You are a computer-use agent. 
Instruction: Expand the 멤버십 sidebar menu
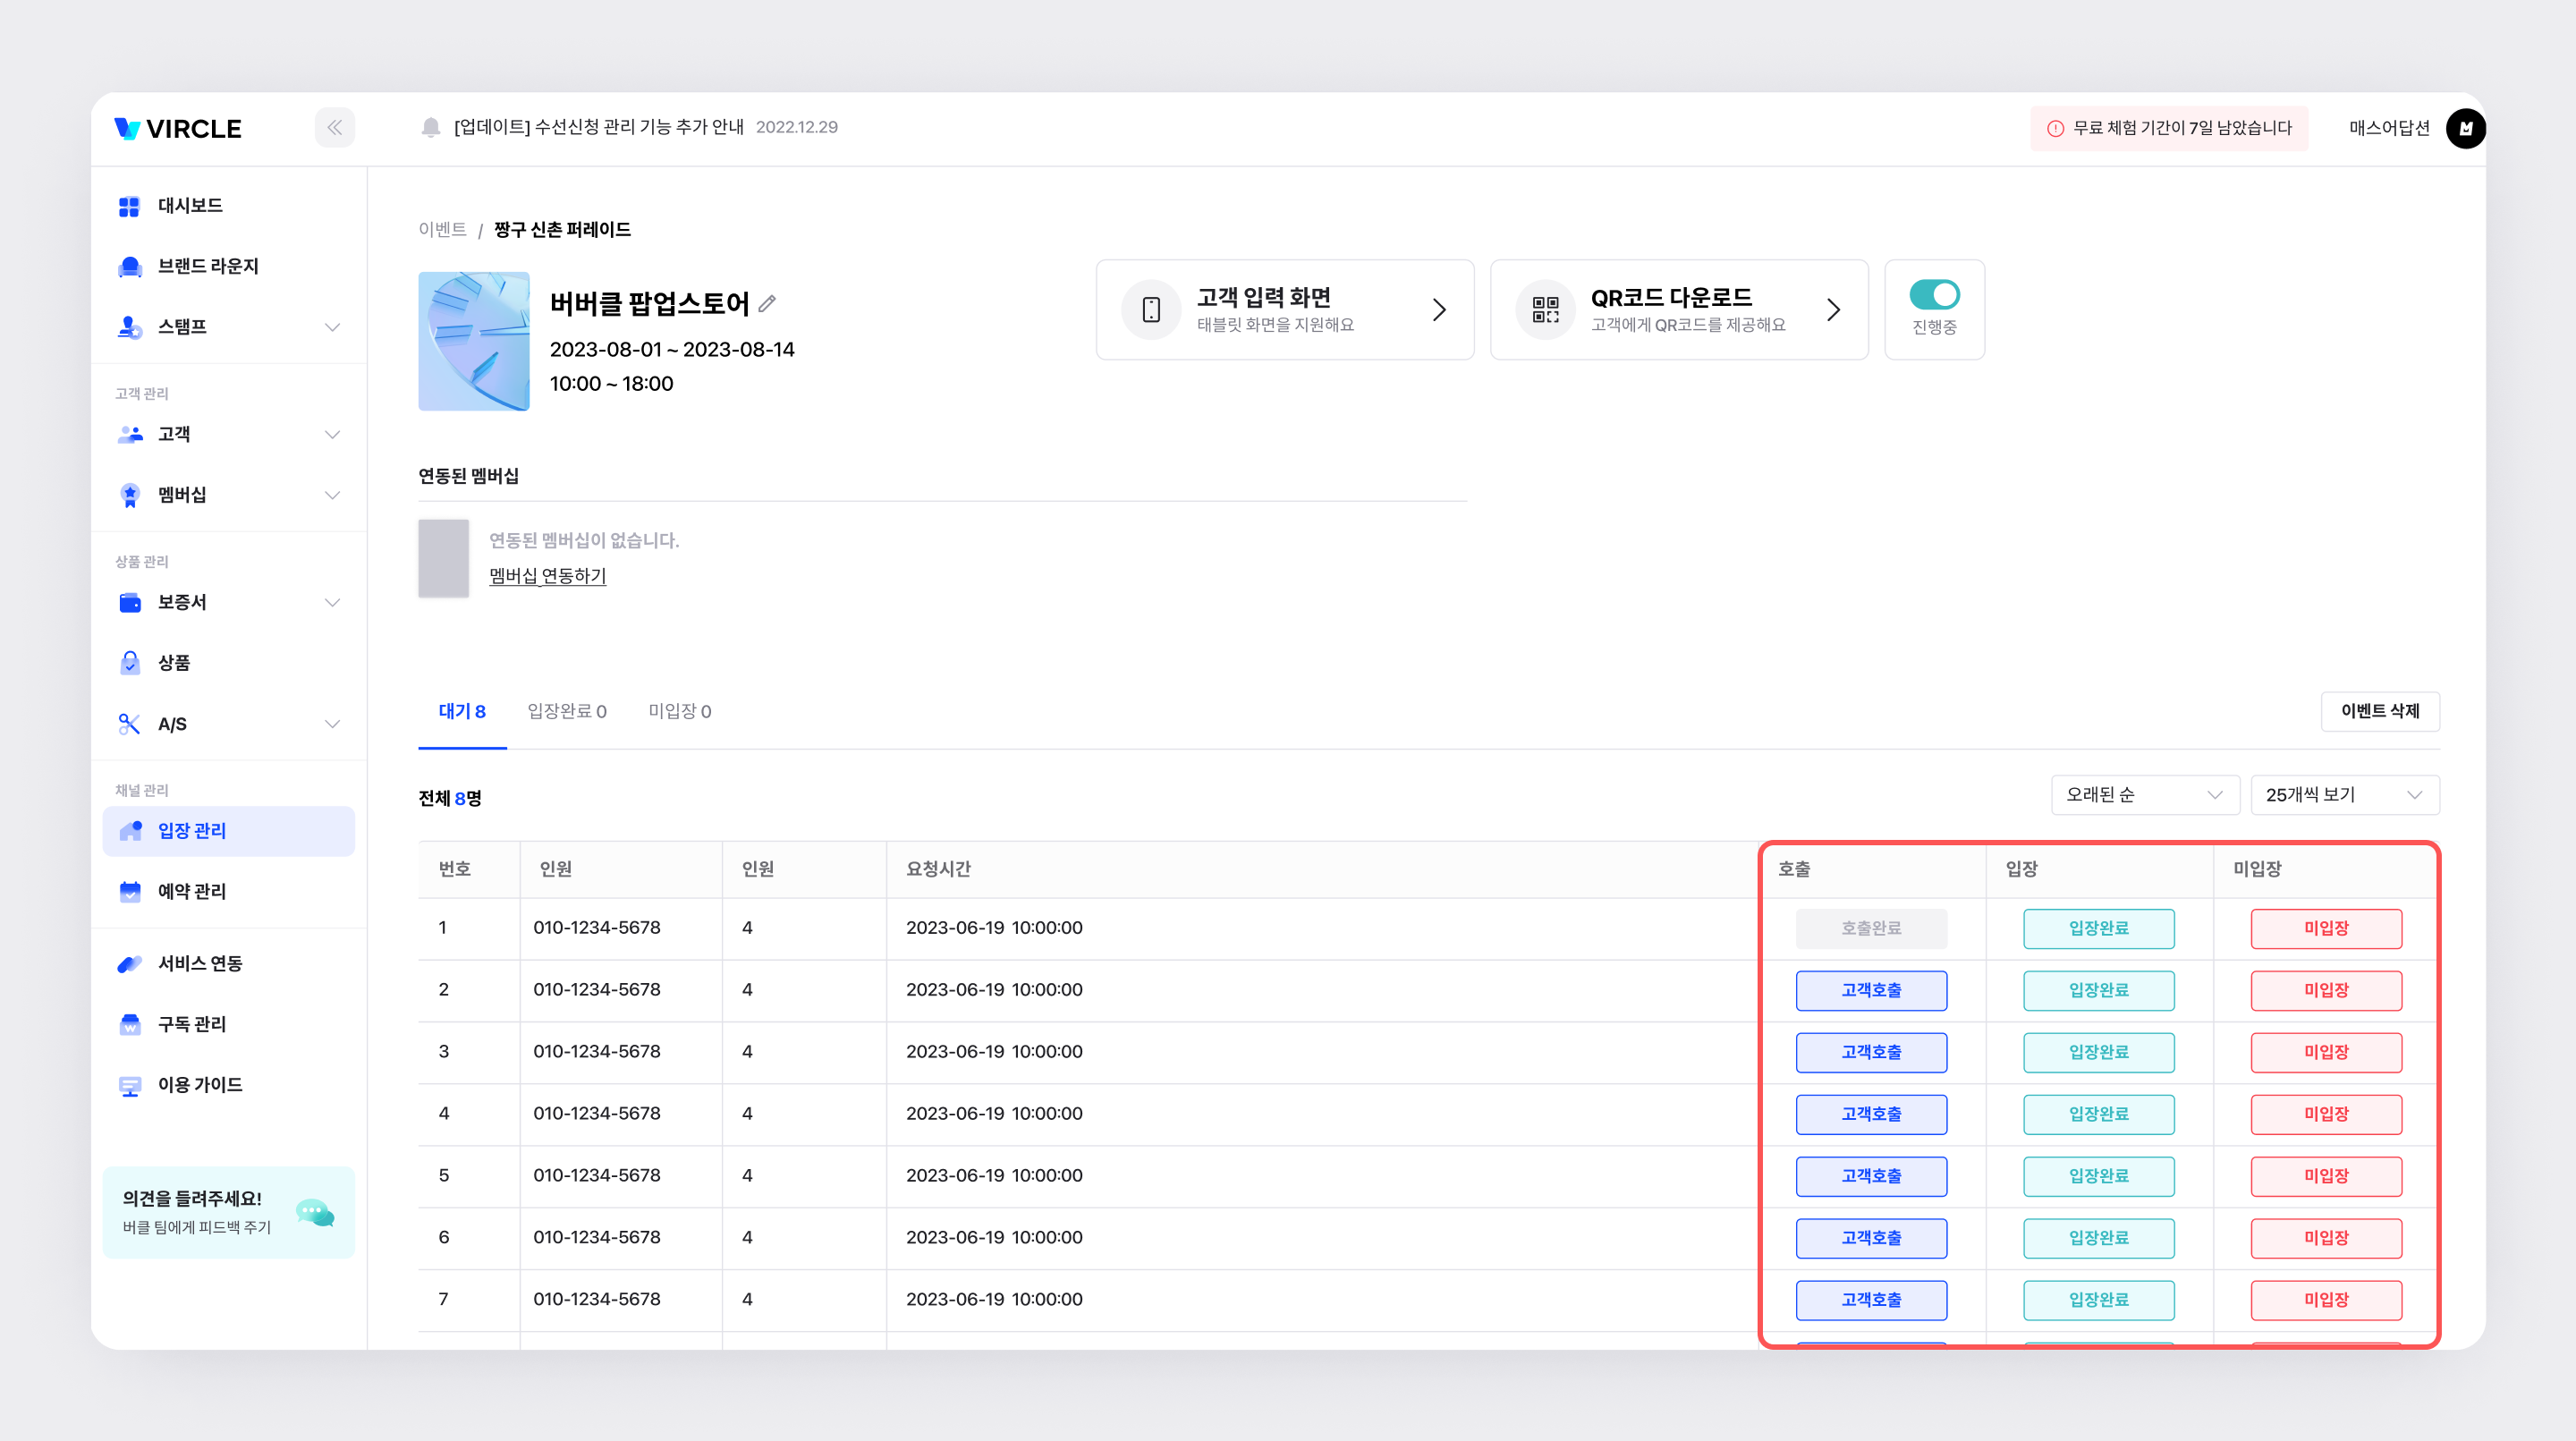pos(332,495)
